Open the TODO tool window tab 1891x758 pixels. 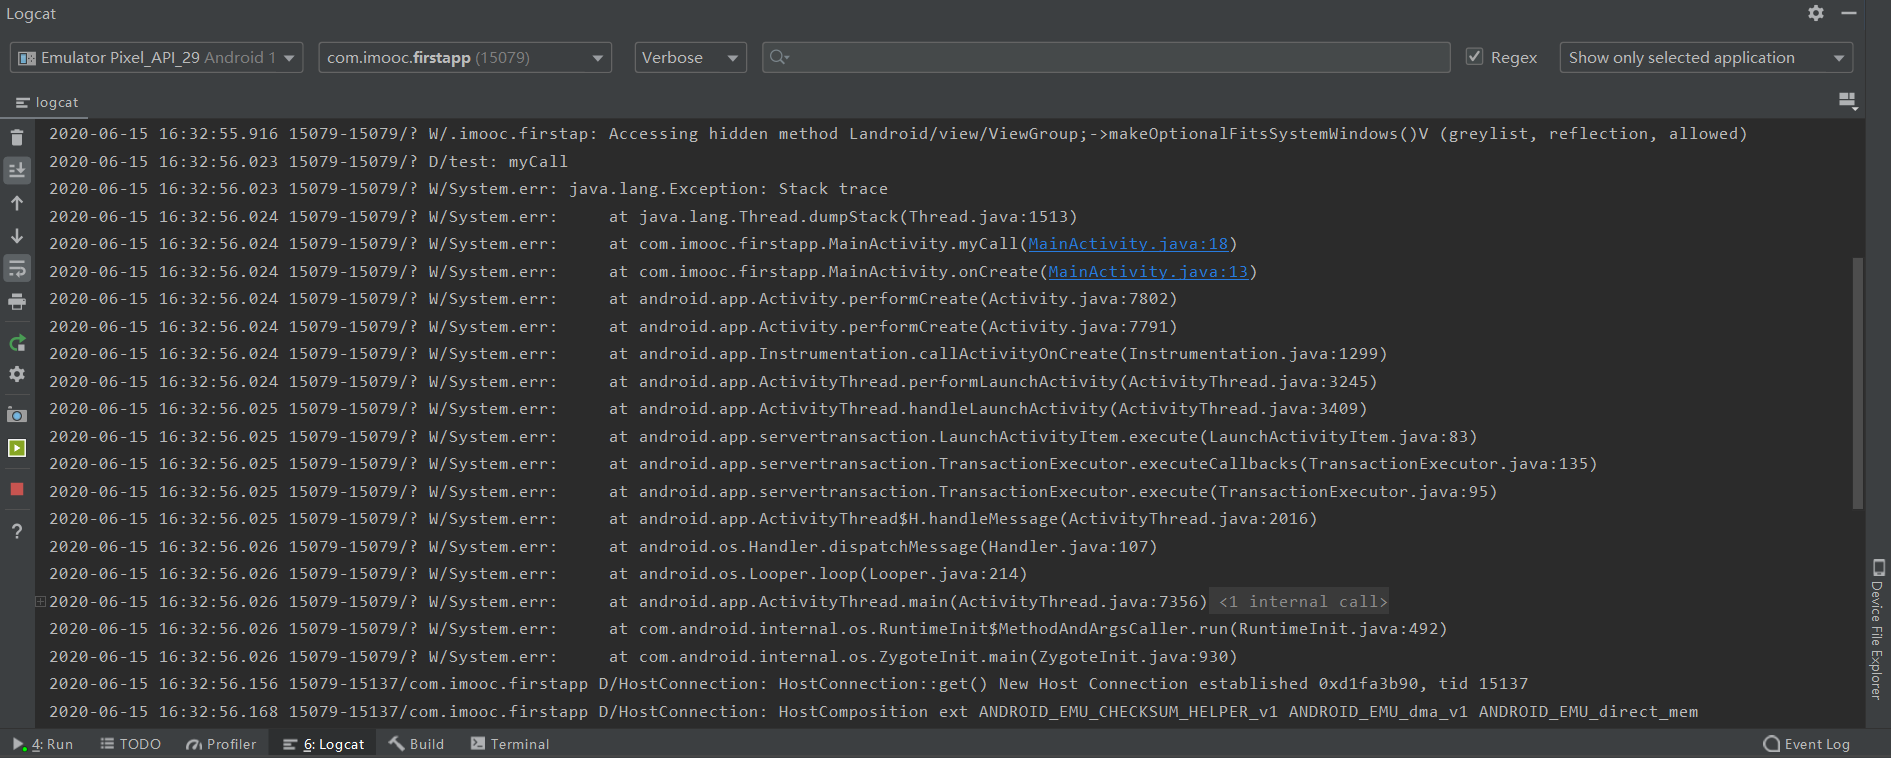(131, 744)
